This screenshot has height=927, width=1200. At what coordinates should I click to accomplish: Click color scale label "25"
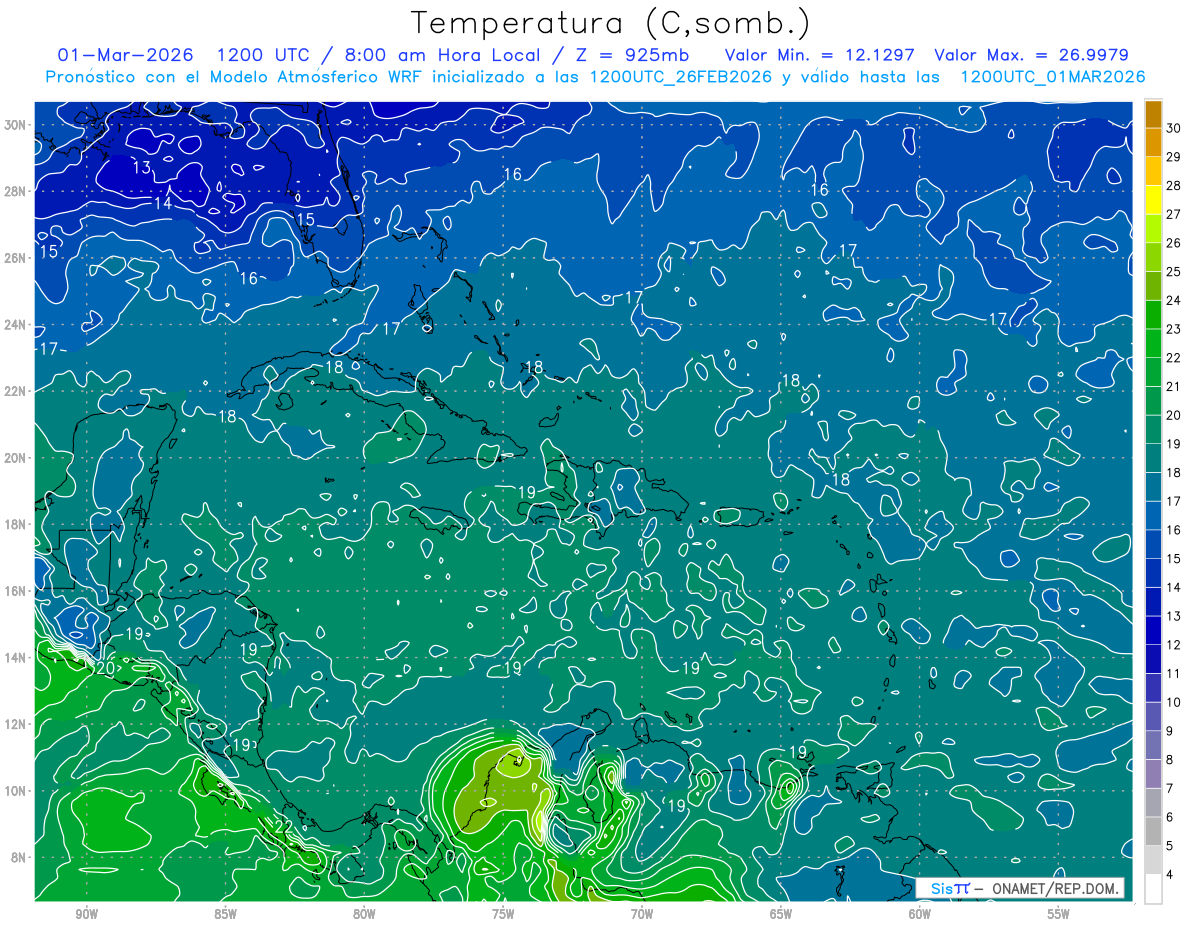(x=1175, y=272)
